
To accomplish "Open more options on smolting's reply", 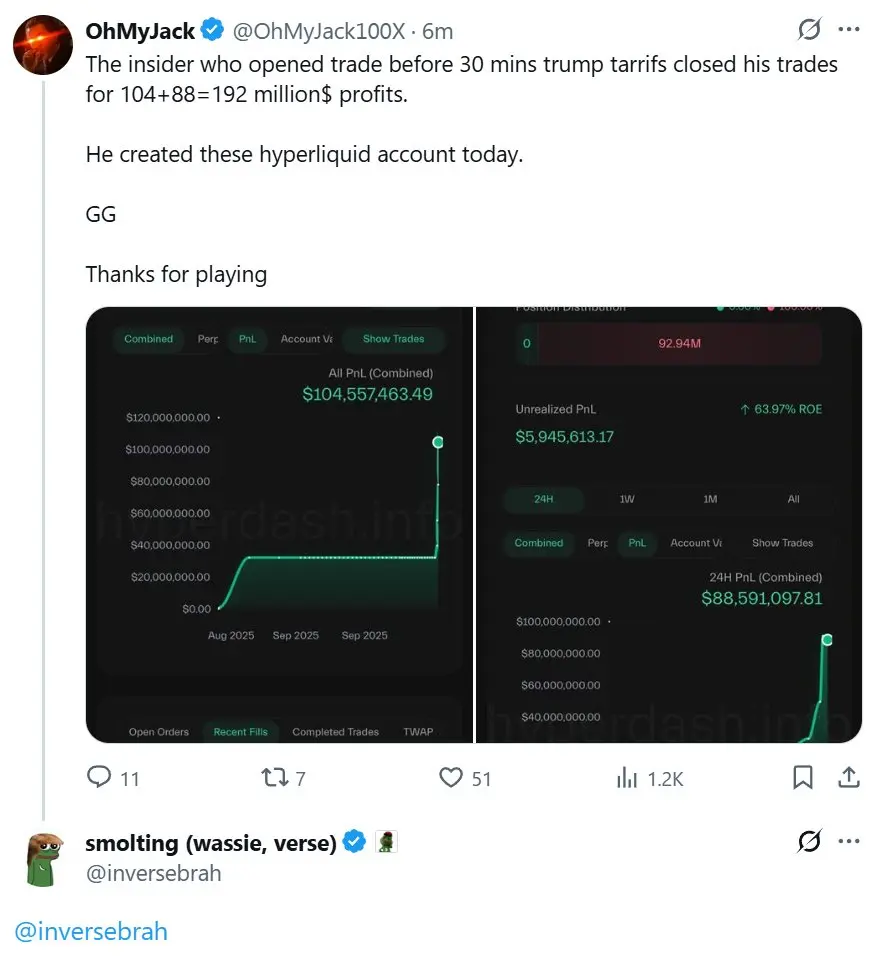I will 849,842.
